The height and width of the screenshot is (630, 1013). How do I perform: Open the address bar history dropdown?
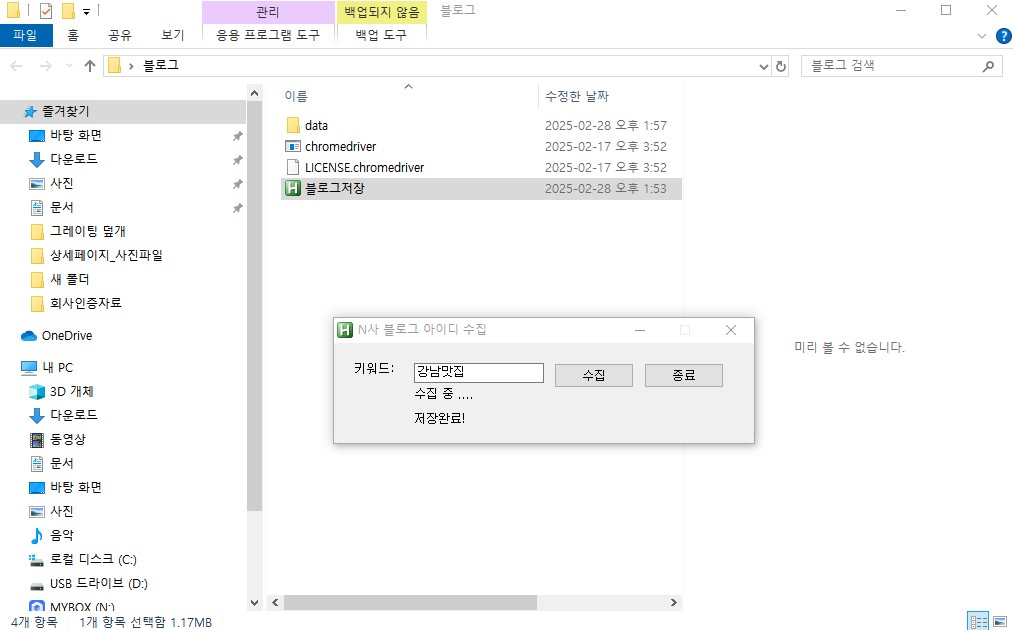pos(764,66)
